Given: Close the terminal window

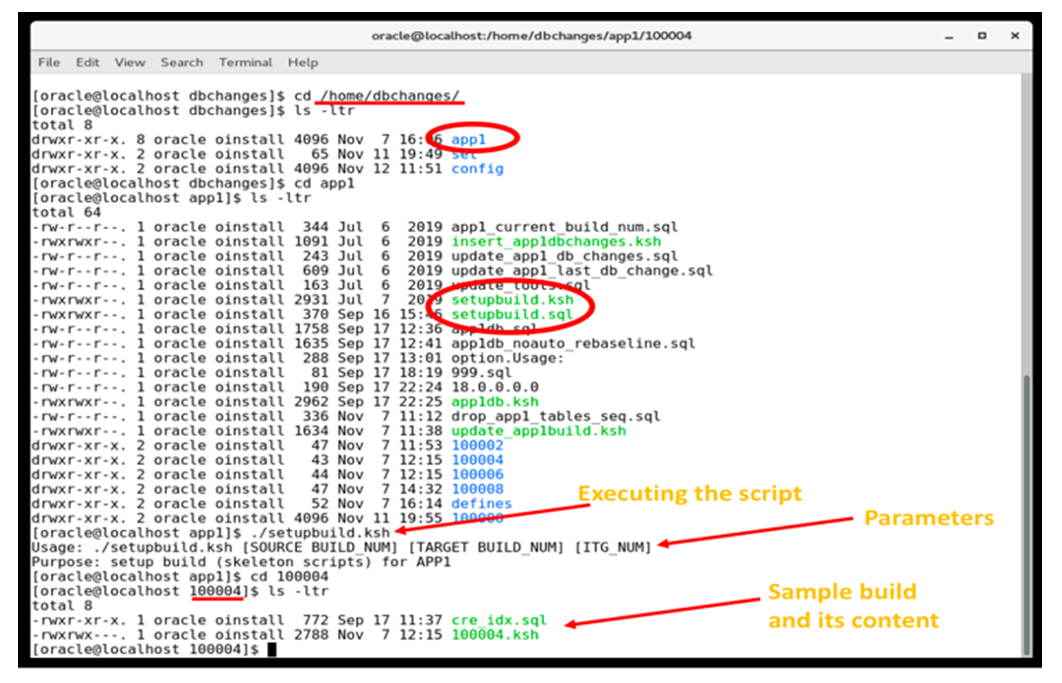Looking at the screenshot, I should (1015, 36).
